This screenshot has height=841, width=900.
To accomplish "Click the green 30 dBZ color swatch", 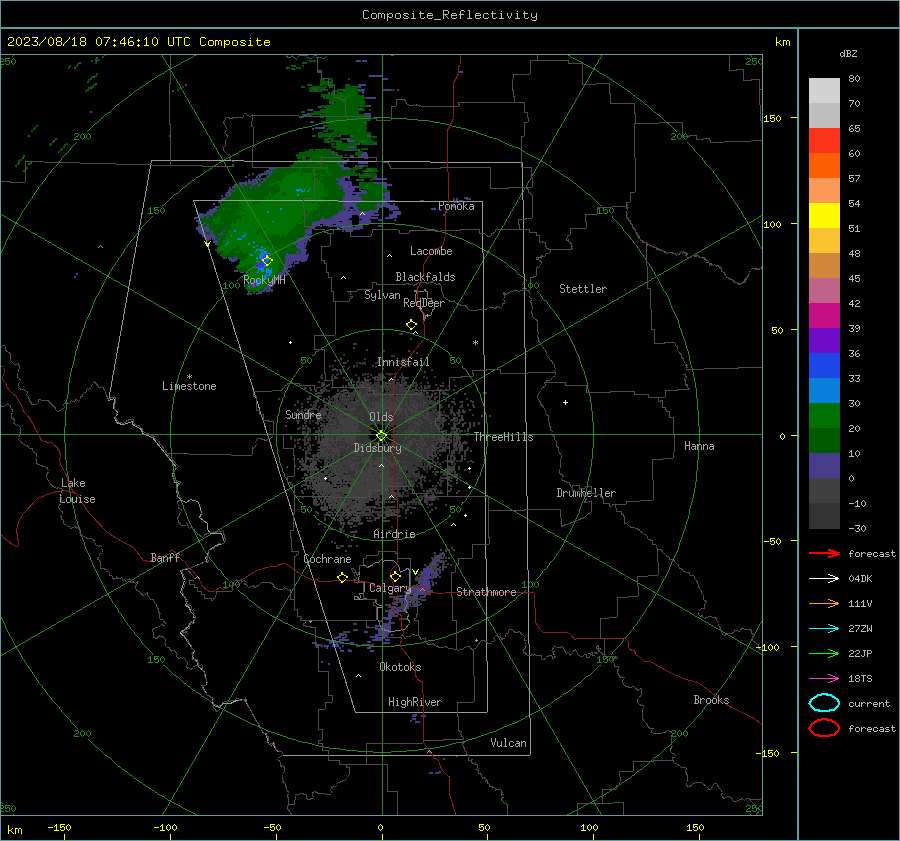I will coord(824,415).
